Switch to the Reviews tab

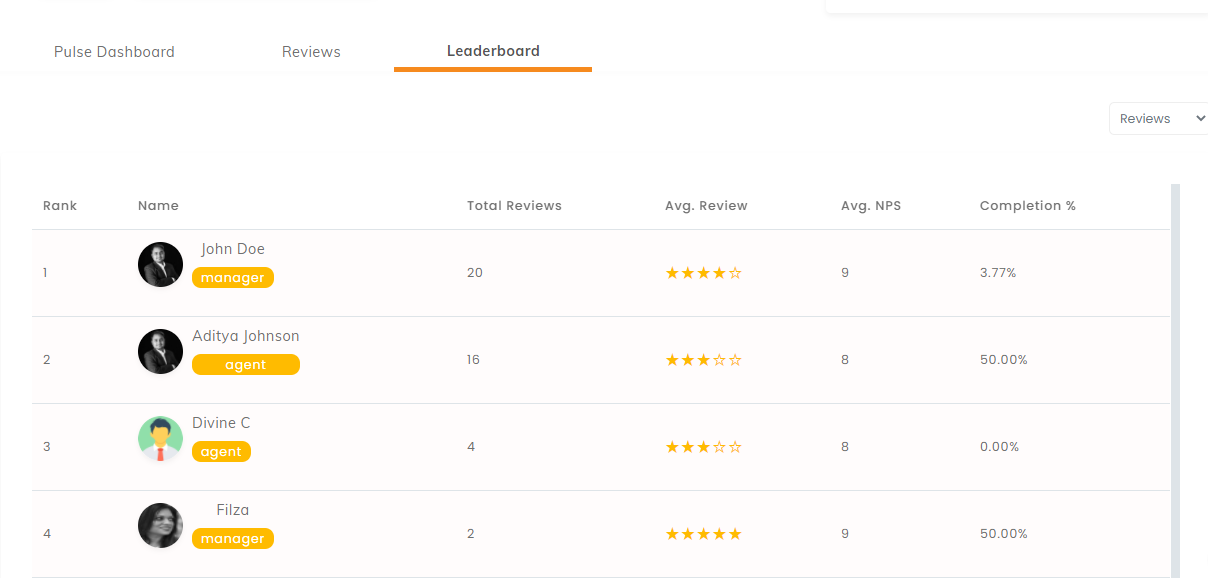[311, 52]
